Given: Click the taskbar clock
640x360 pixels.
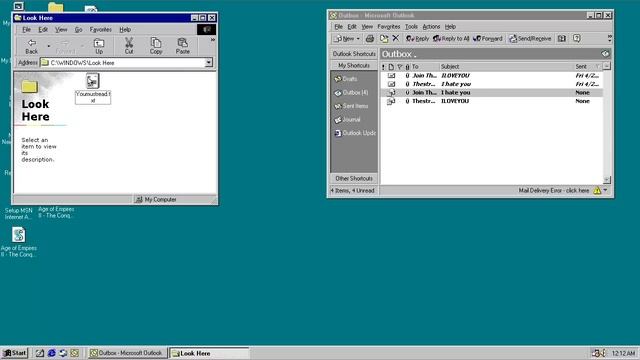Looking at the screenshot, I should coord(624,353).
